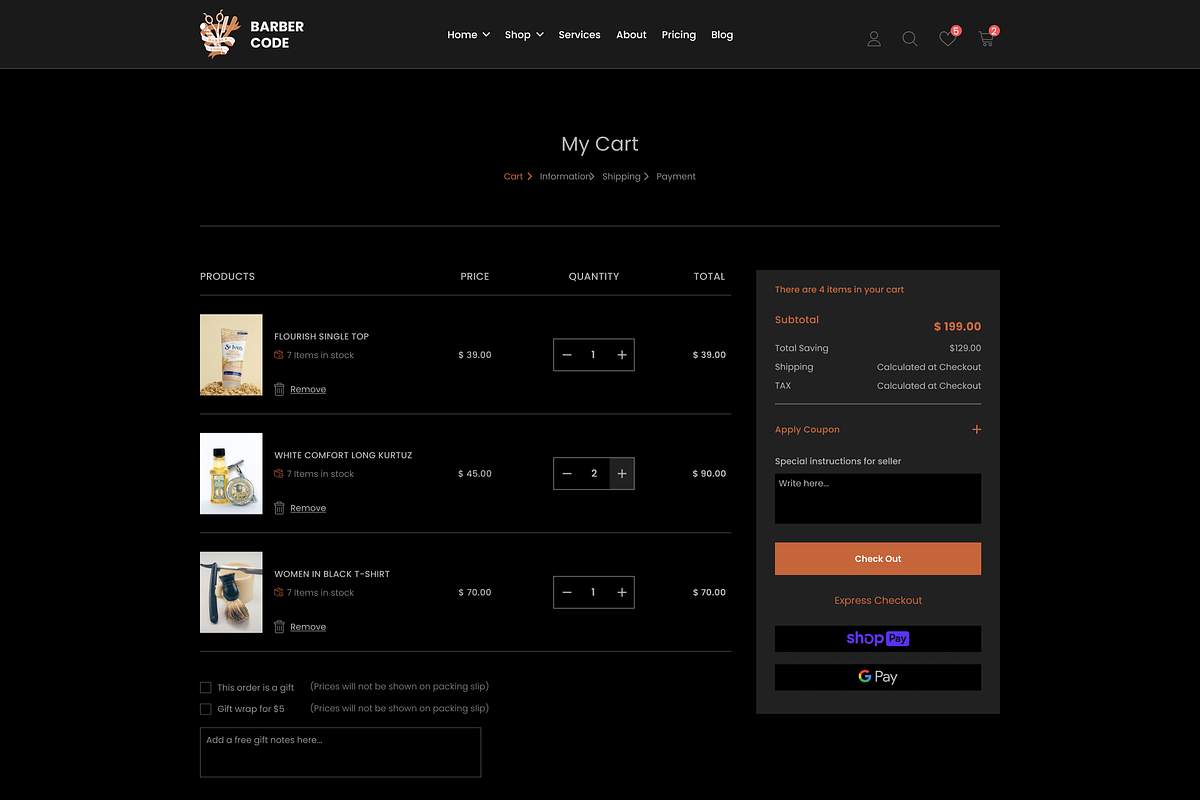Enable 'Gift wrap for $5' checkbox

click(206, 709)
